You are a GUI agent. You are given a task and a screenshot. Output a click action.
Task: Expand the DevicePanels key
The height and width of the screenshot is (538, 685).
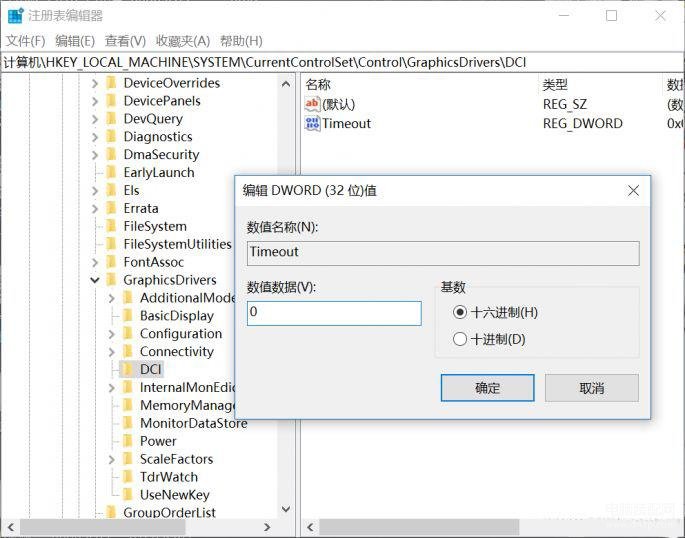(x=95, y=101)
